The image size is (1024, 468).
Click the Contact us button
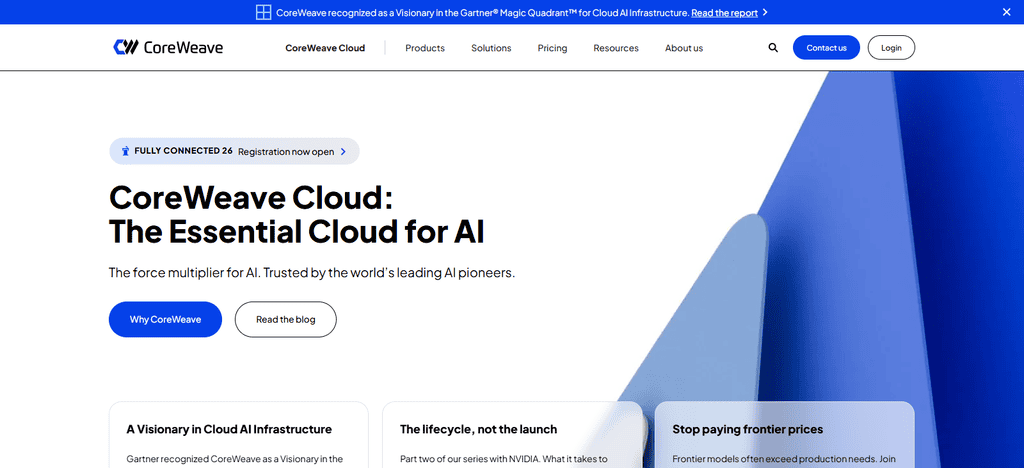[x=826, y=48]
